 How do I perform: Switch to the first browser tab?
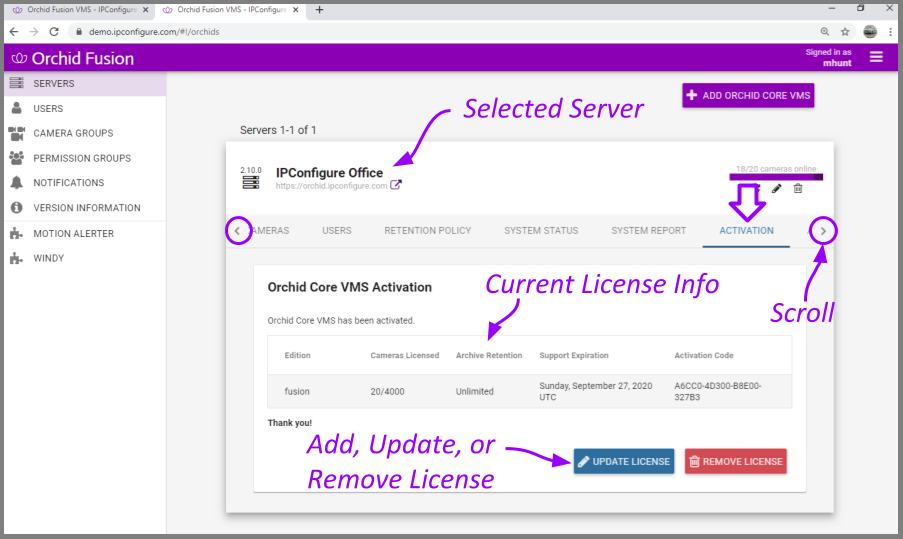(81, 10)
